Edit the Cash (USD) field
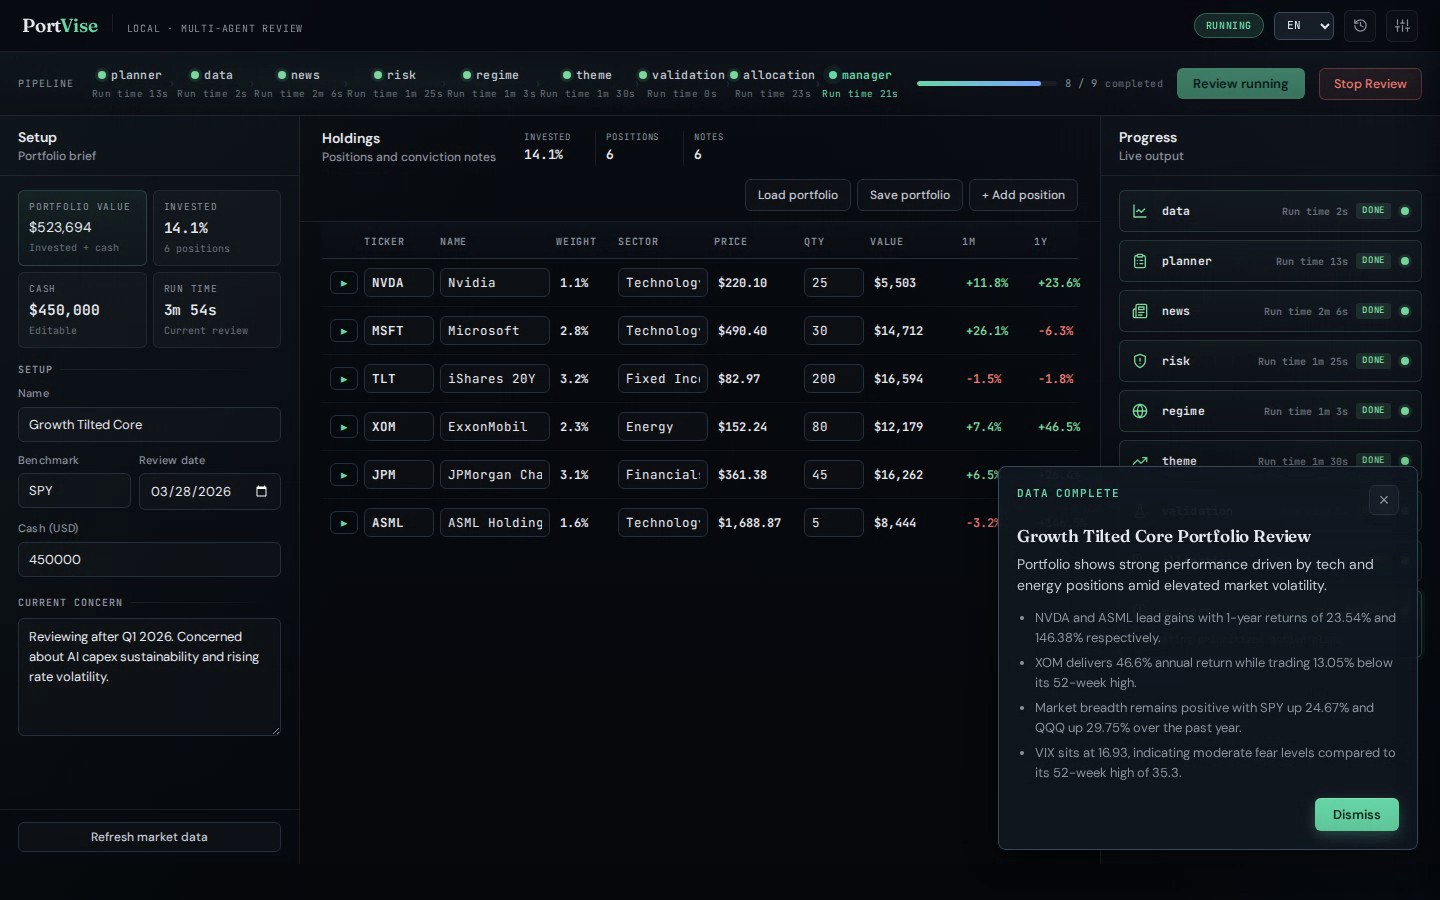Viewport: 1440px width, 900px height. click(x=149, y=560)
